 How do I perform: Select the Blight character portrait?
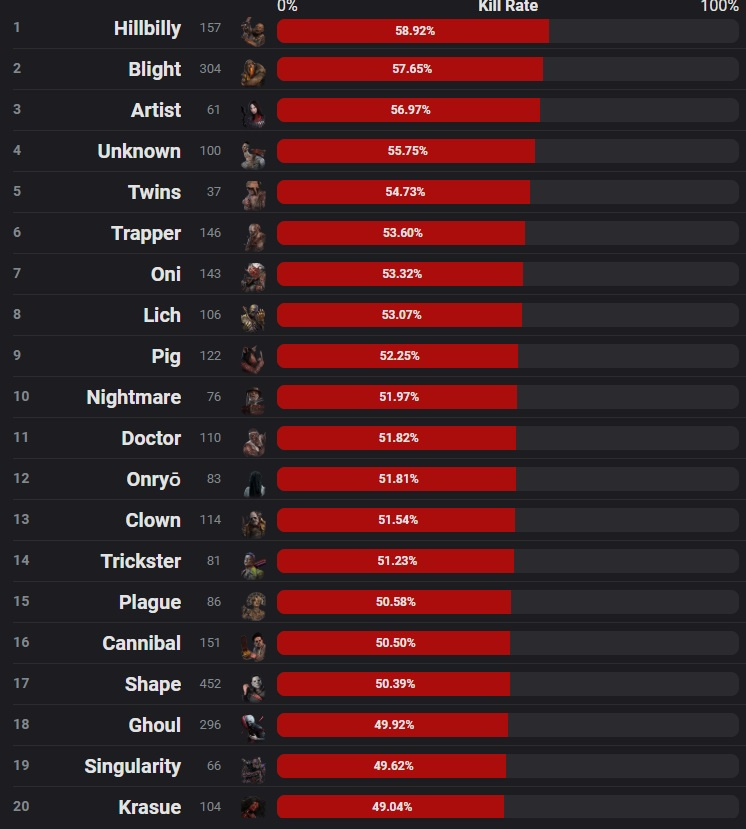pos(253,72)
